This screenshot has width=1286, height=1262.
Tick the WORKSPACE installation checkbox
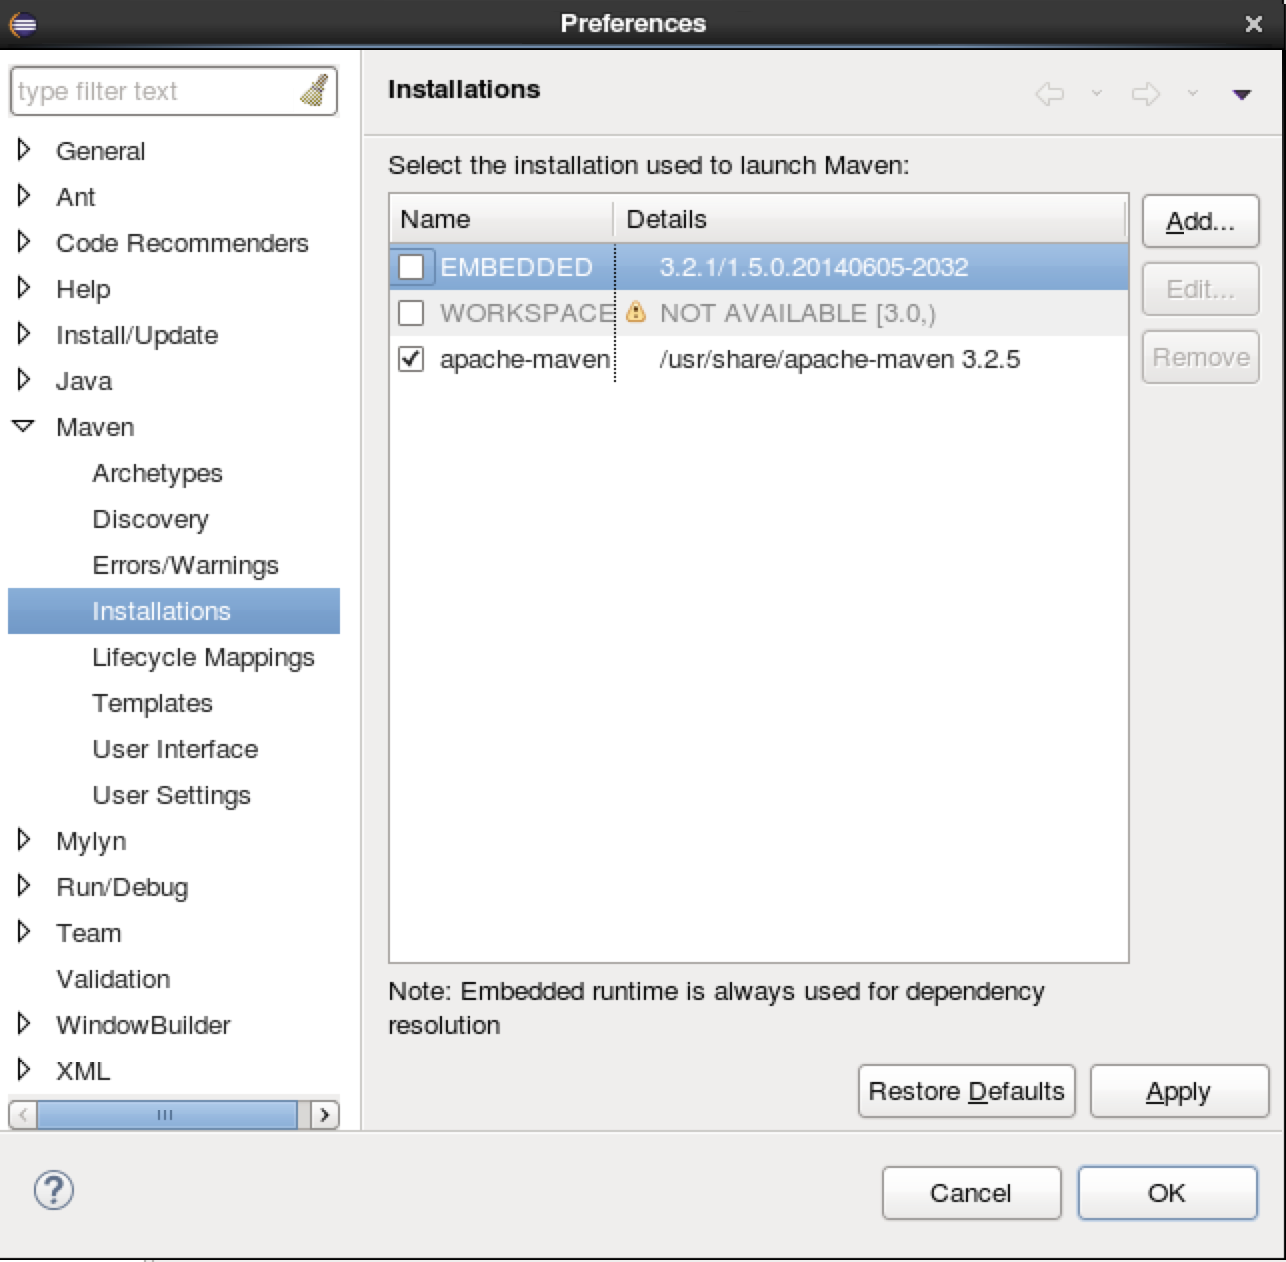pyautogui.click(x=411, y=313)
